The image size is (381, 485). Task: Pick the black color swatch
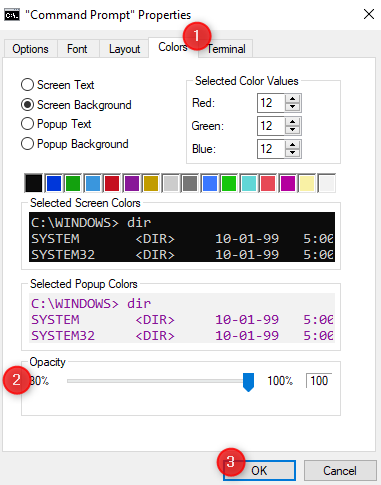click(34, 183)
